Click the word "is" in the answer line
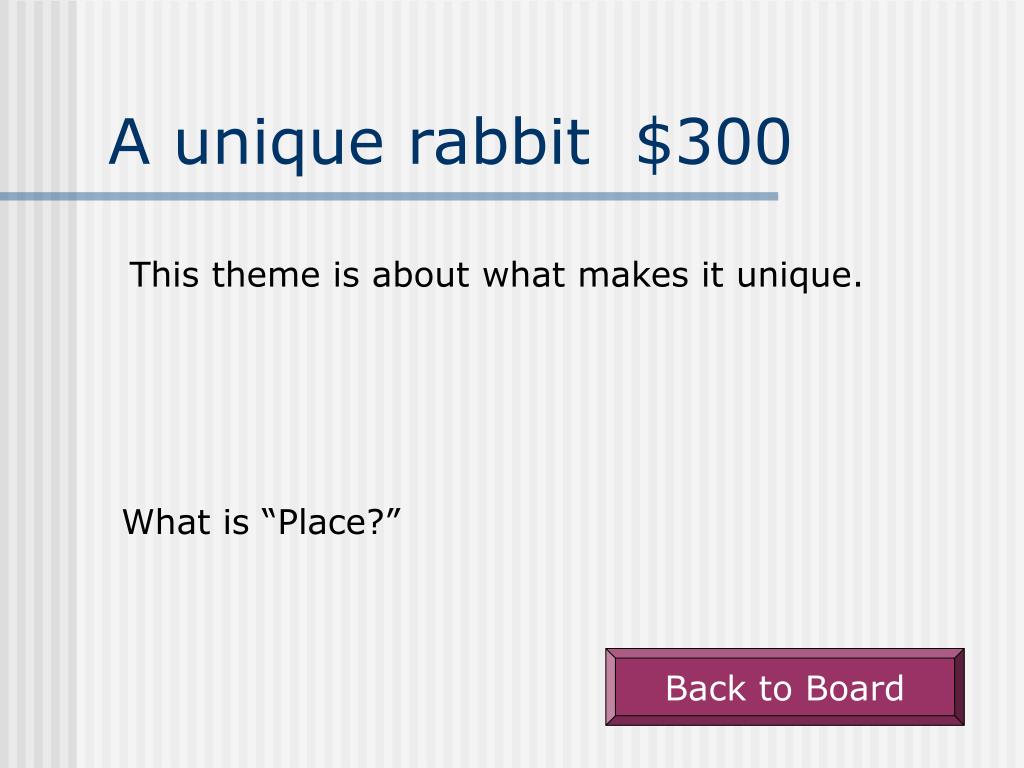This screenshot has width=1024, height=768. pyautogui.click(x=237, y=522)
